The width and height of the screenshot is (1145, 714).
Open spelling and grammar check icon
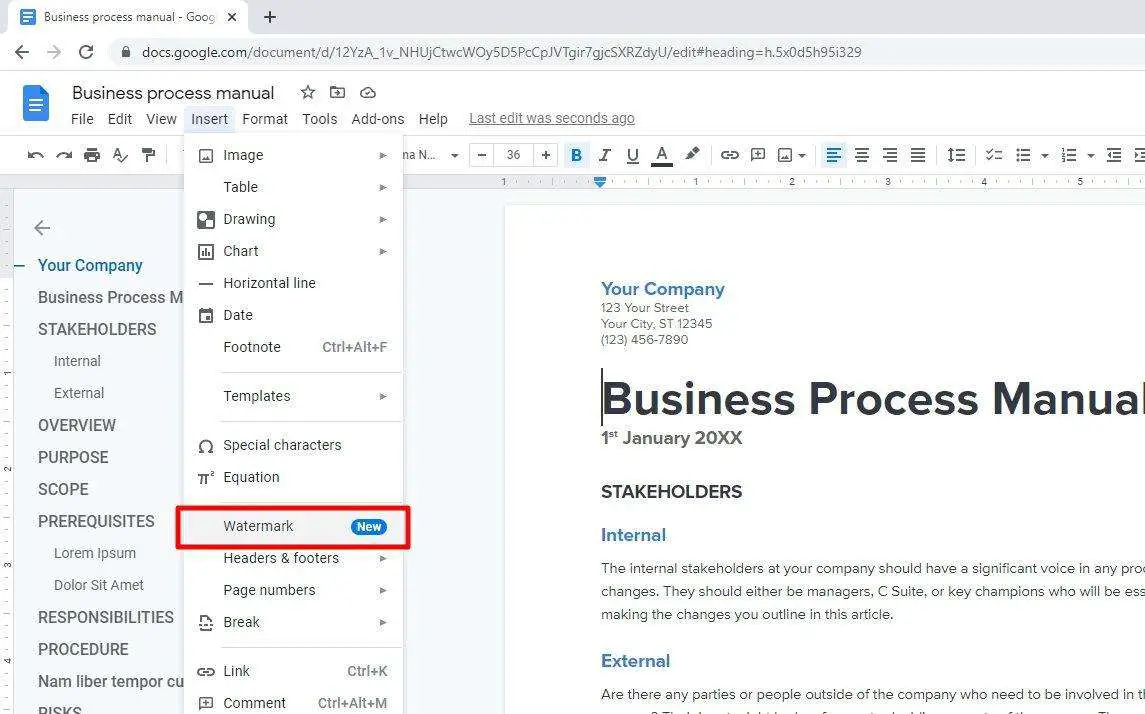point(117,155)
